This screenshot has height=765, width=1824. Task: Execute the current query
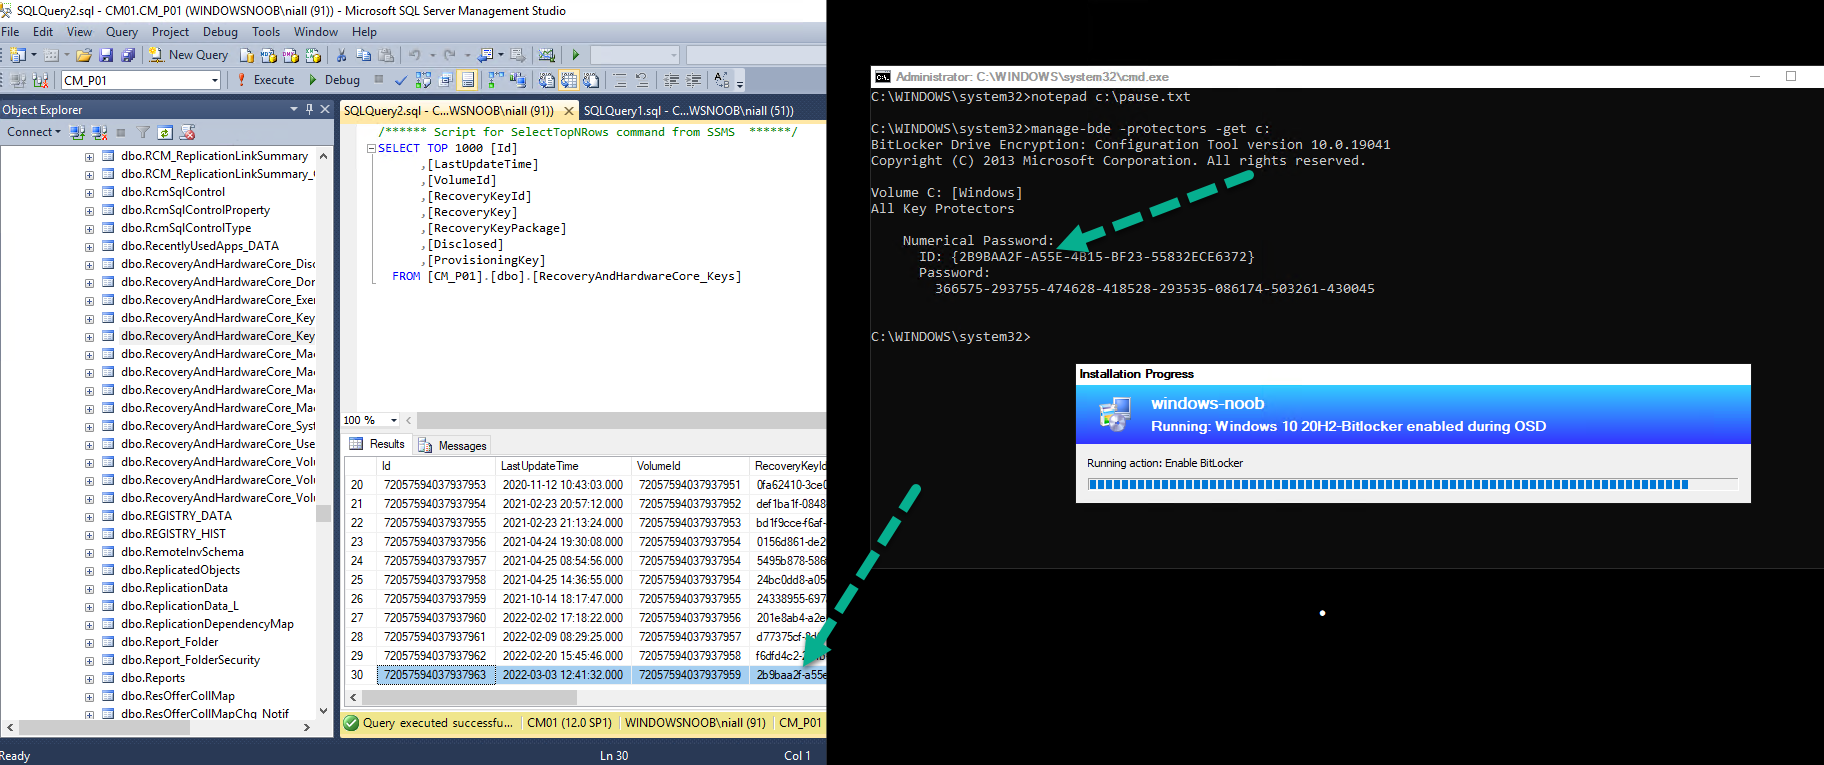(265, 80)
